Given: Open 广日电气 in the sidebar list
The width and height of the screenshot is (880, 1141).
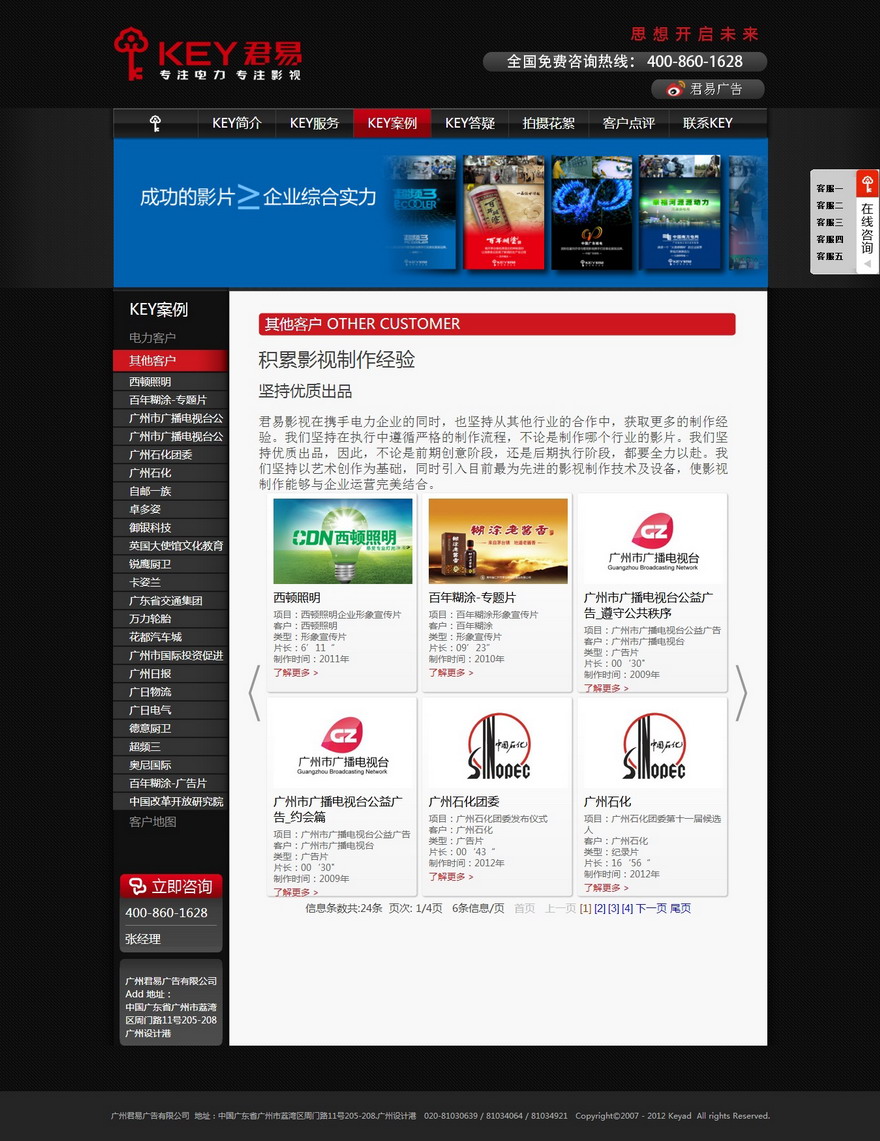Looking at the screenshot, I should tap(170, 710).
